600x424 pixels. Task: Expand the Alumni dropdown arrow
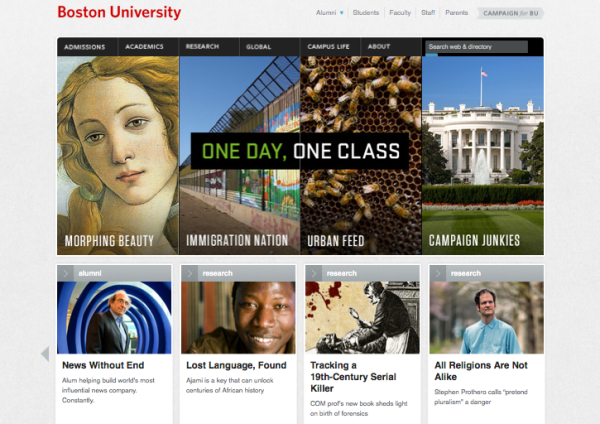coord(342,13)
